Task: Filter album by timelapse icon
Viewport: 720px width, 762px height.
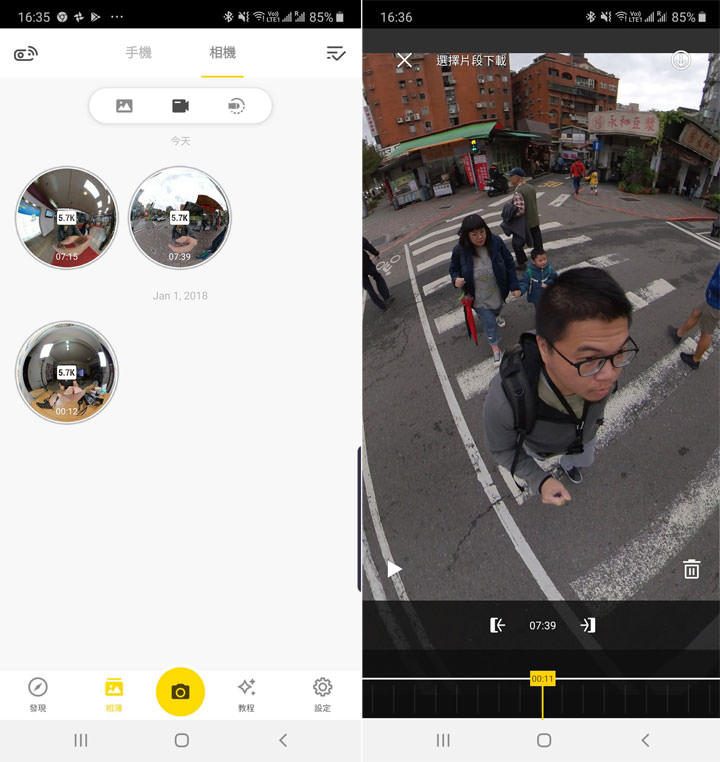Action: coord(236,106)
